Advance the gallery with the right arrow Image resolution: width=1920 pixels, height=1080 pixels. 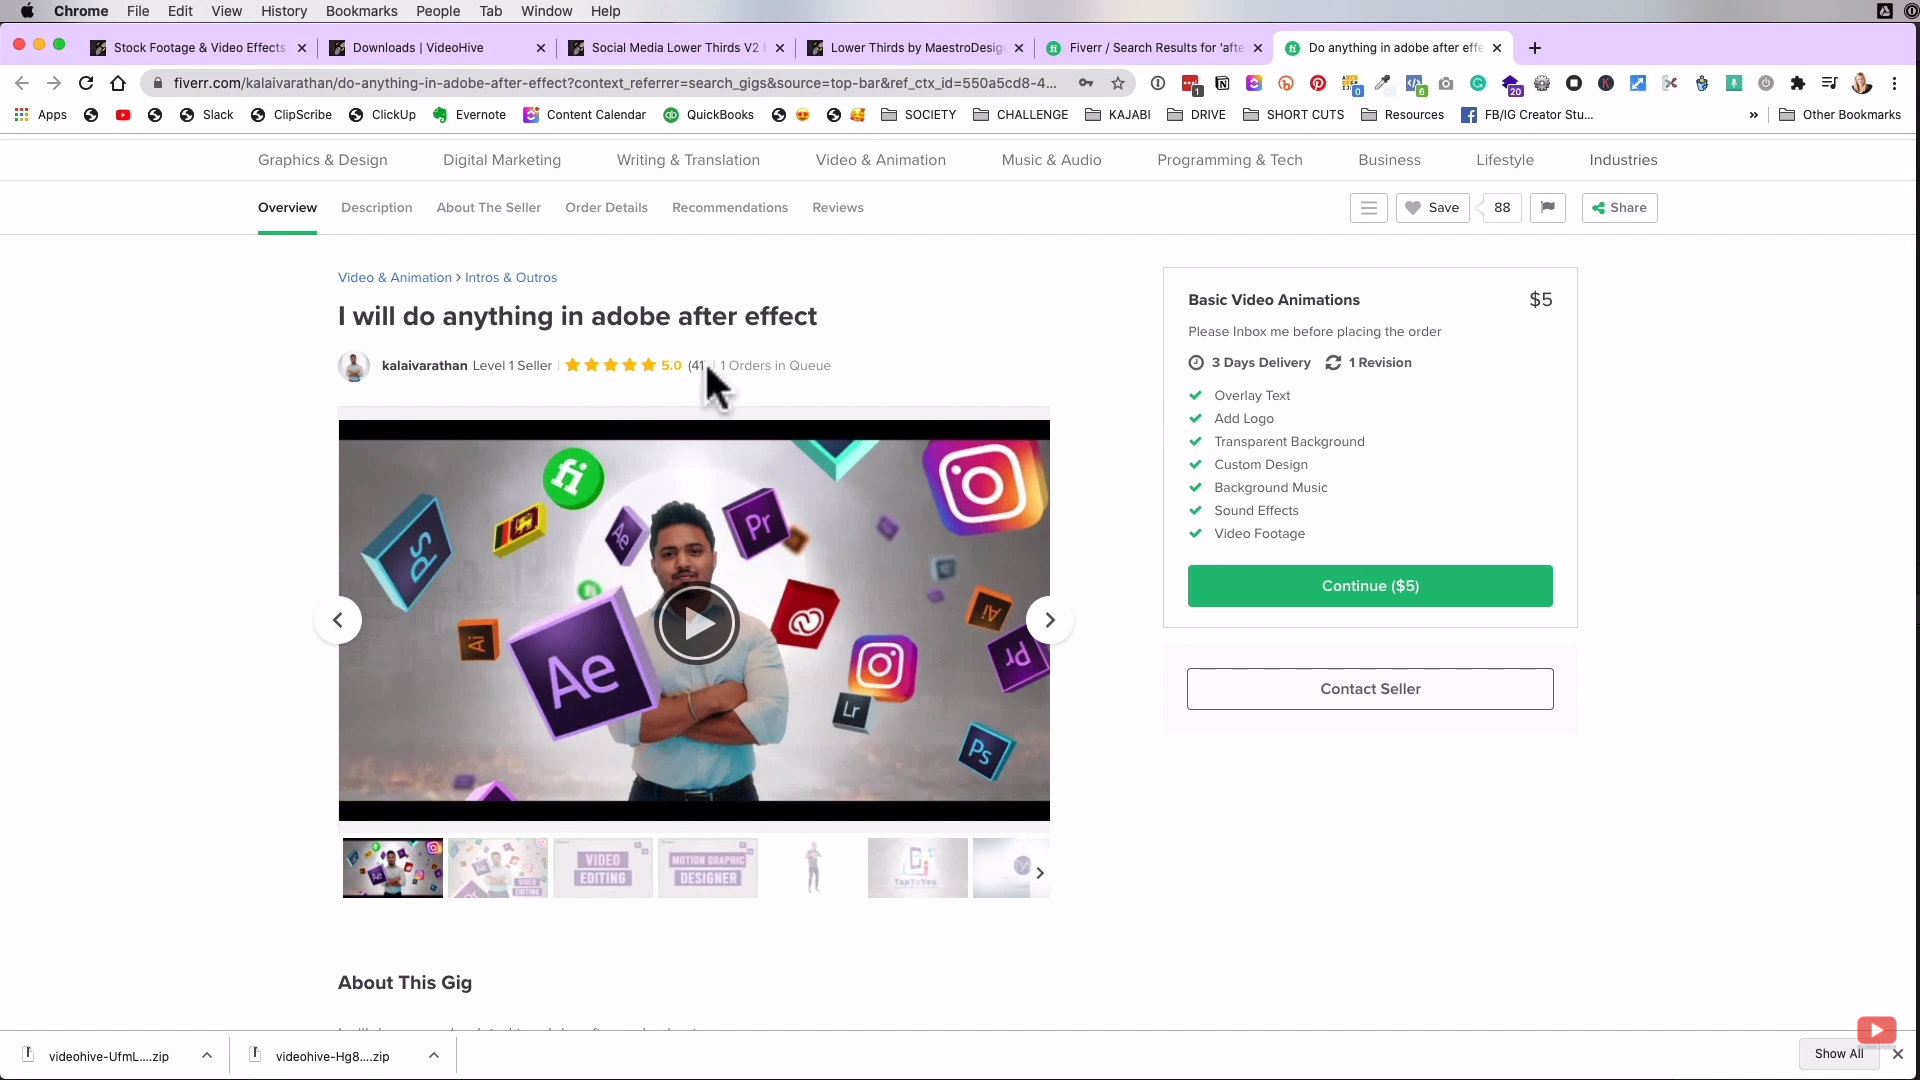pyautogui.click(x=1049, y=620)
